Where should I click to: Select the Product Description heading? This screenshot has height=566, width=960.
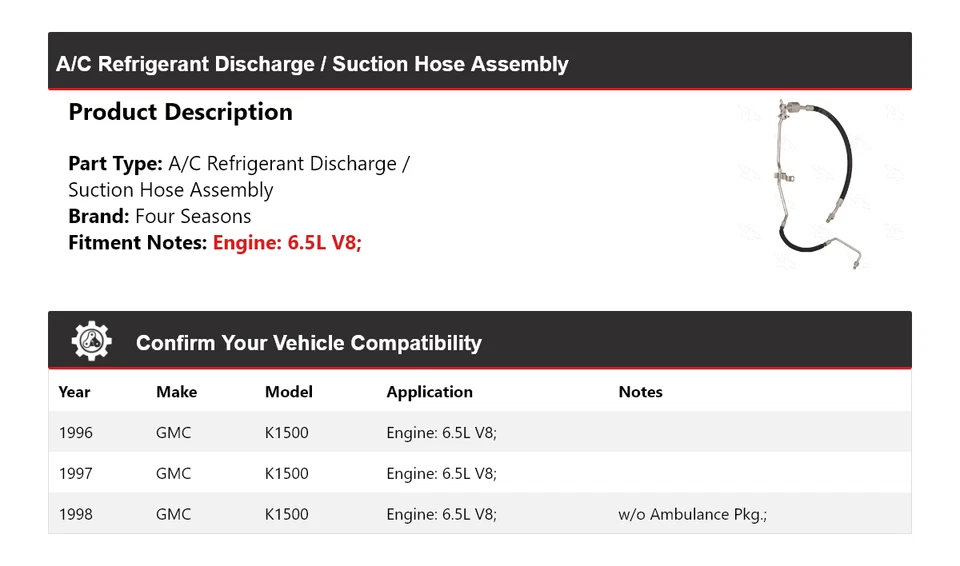click(180, 112)
